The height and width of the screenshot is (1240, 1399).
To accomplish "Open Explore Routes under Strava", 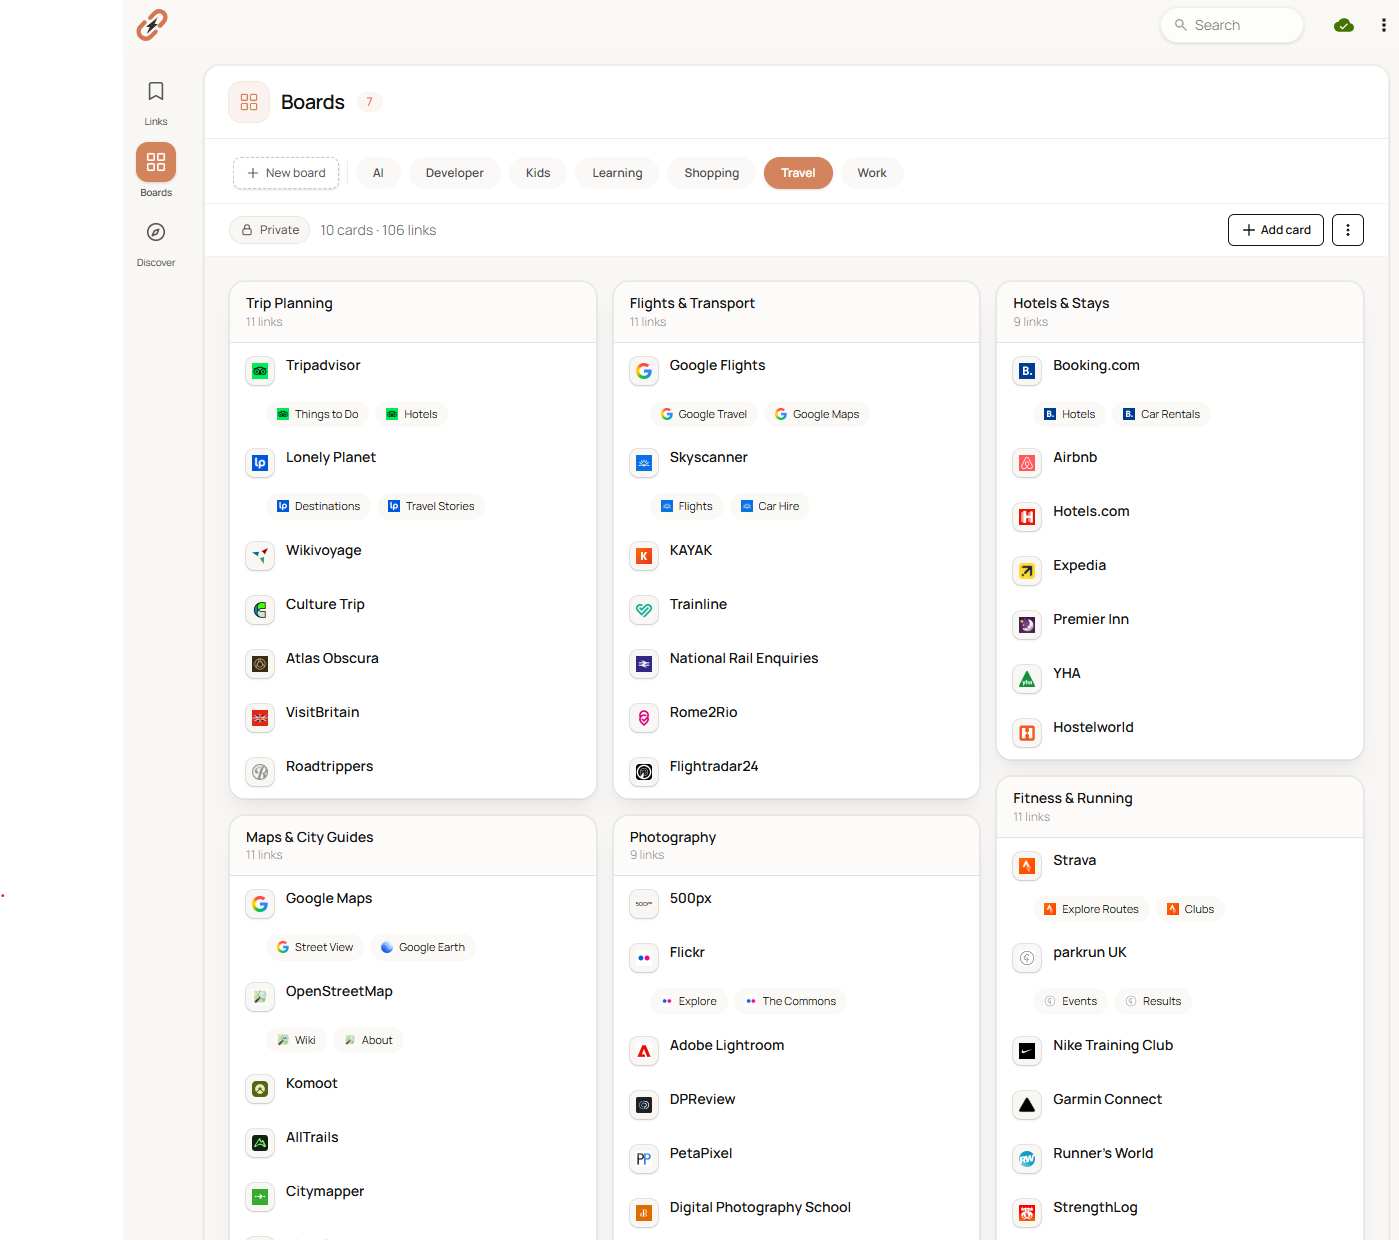I will (x=1091, y=909).
